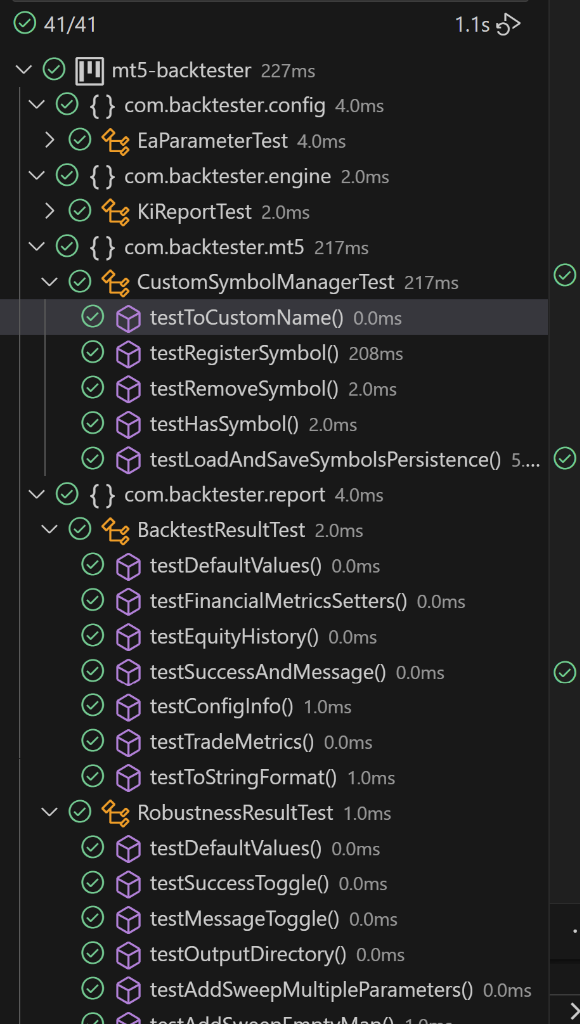Select the testConfigInfo() label
This screenshot has width=580, height=1024.
click(x=221, y=707)
